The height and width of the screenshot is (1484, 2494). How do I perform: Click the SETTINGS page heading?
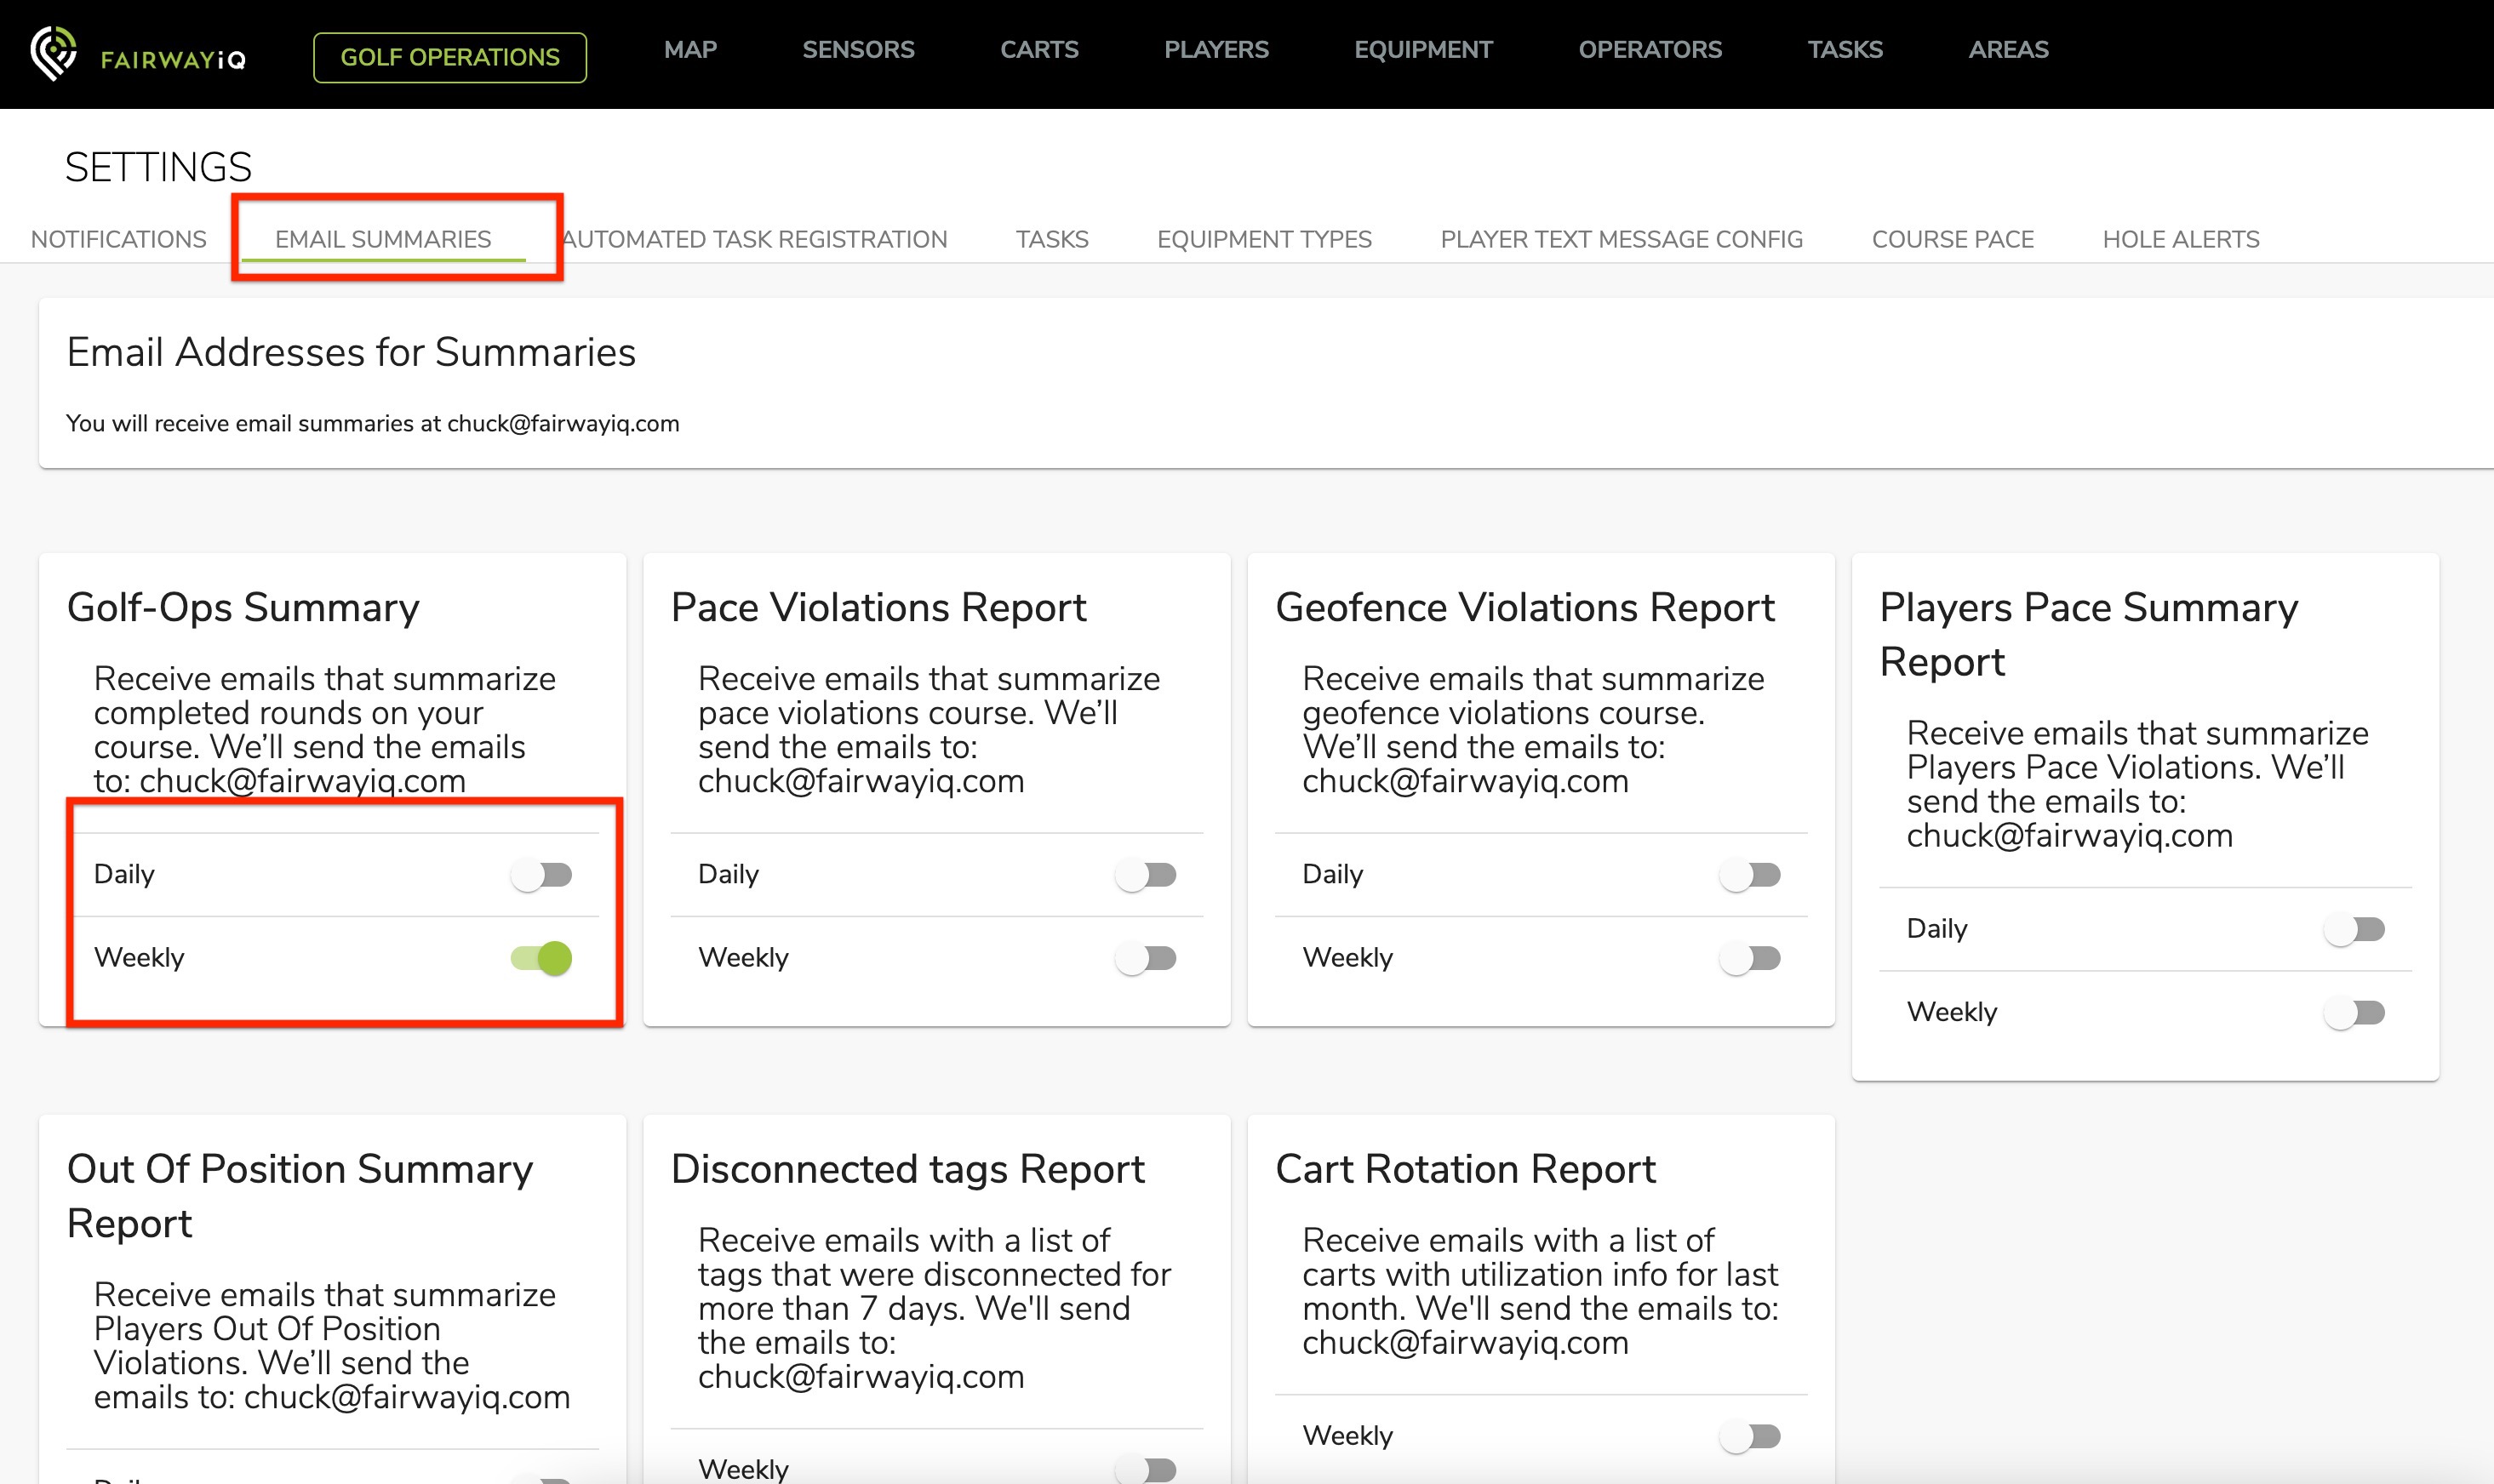(158, 167)
